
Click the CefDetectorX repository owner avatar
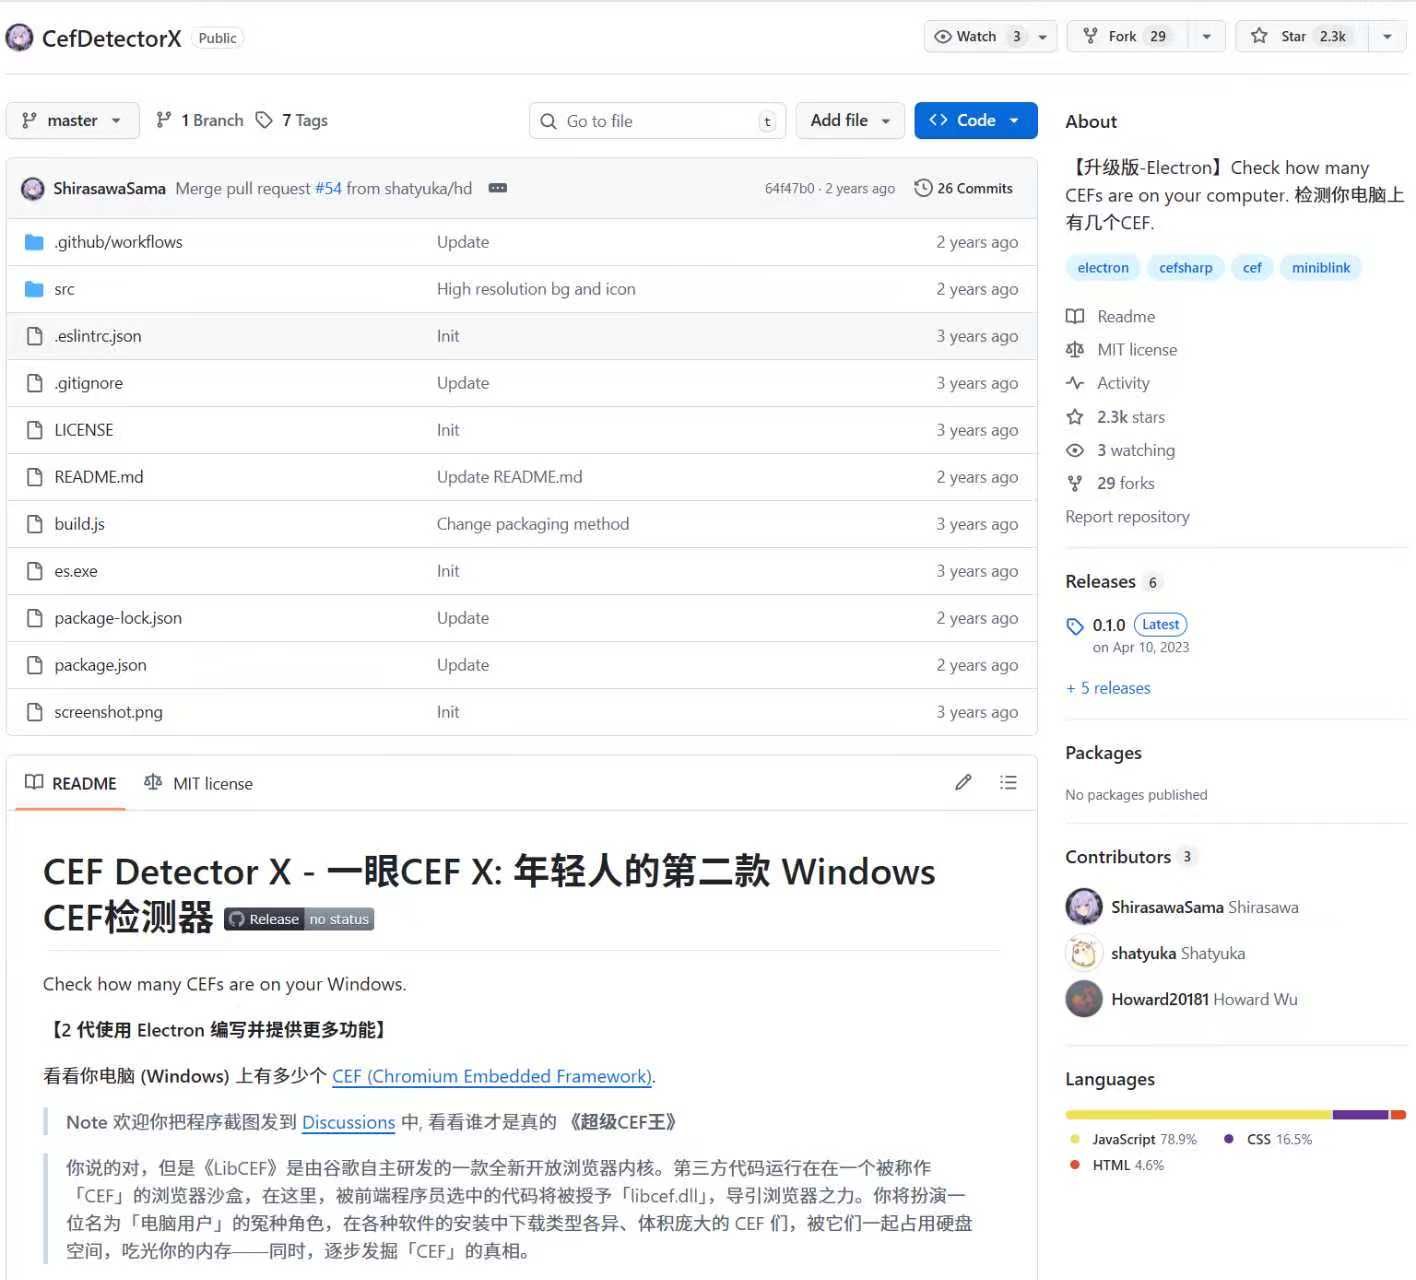19,38
